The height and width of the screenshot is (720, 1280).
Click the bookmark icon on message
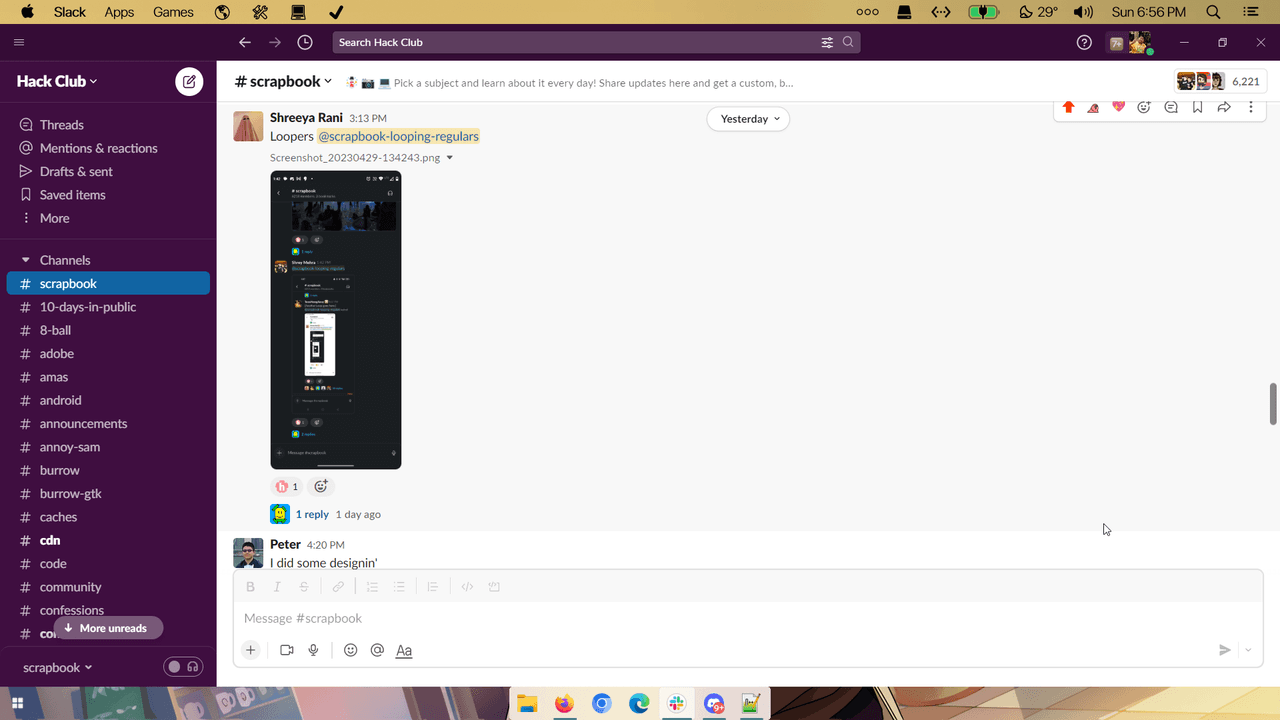click(x=1197, y=107)
